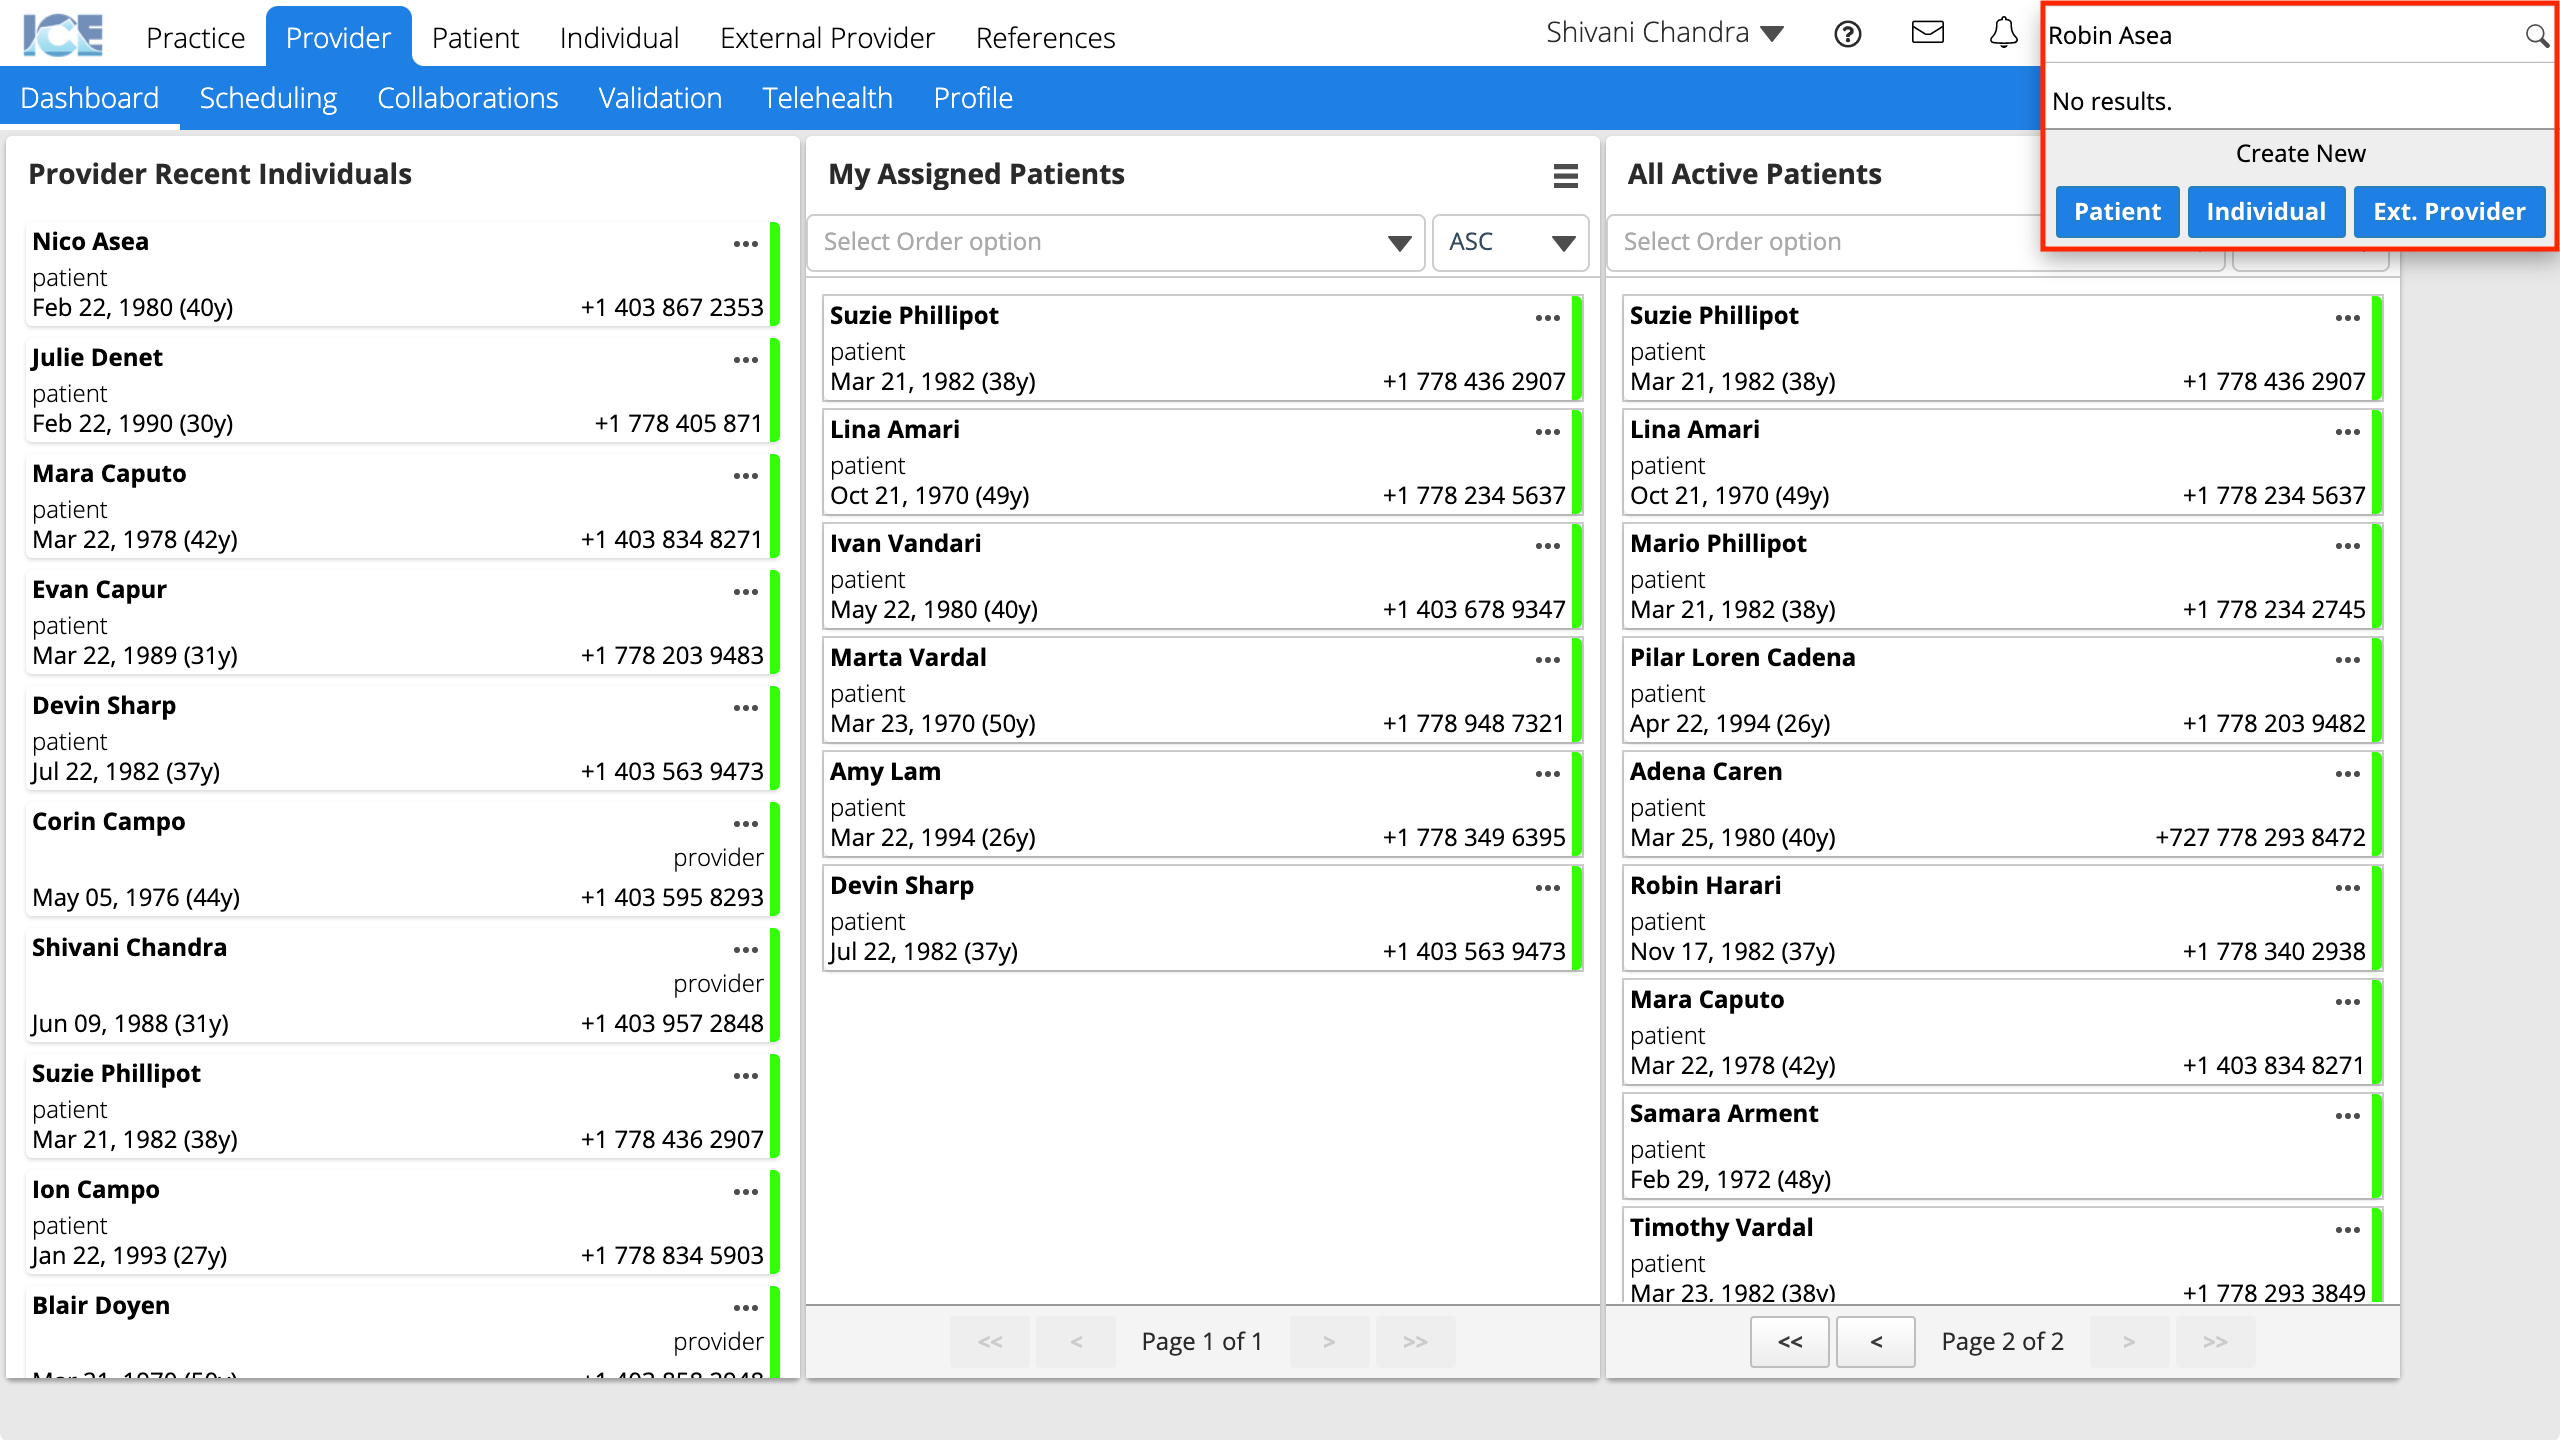The width and height of the screenshot is (2560, 1440).
Task: Click the ICE logo
Action: tap(63, 35)
